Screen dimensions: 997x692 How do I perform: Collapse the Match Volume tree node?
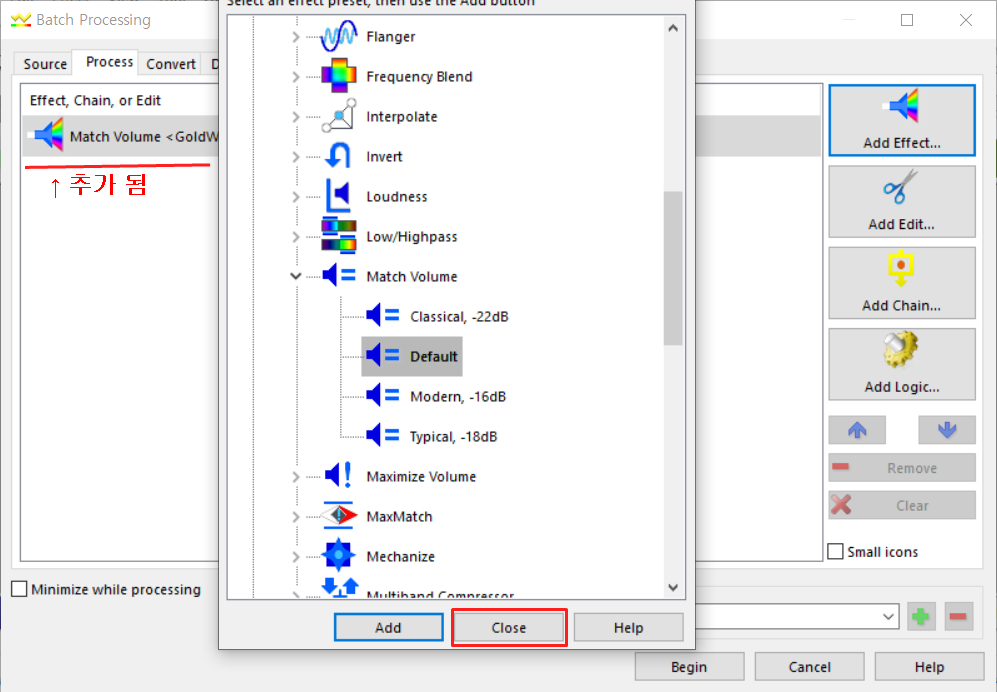[x=296, y=276]
